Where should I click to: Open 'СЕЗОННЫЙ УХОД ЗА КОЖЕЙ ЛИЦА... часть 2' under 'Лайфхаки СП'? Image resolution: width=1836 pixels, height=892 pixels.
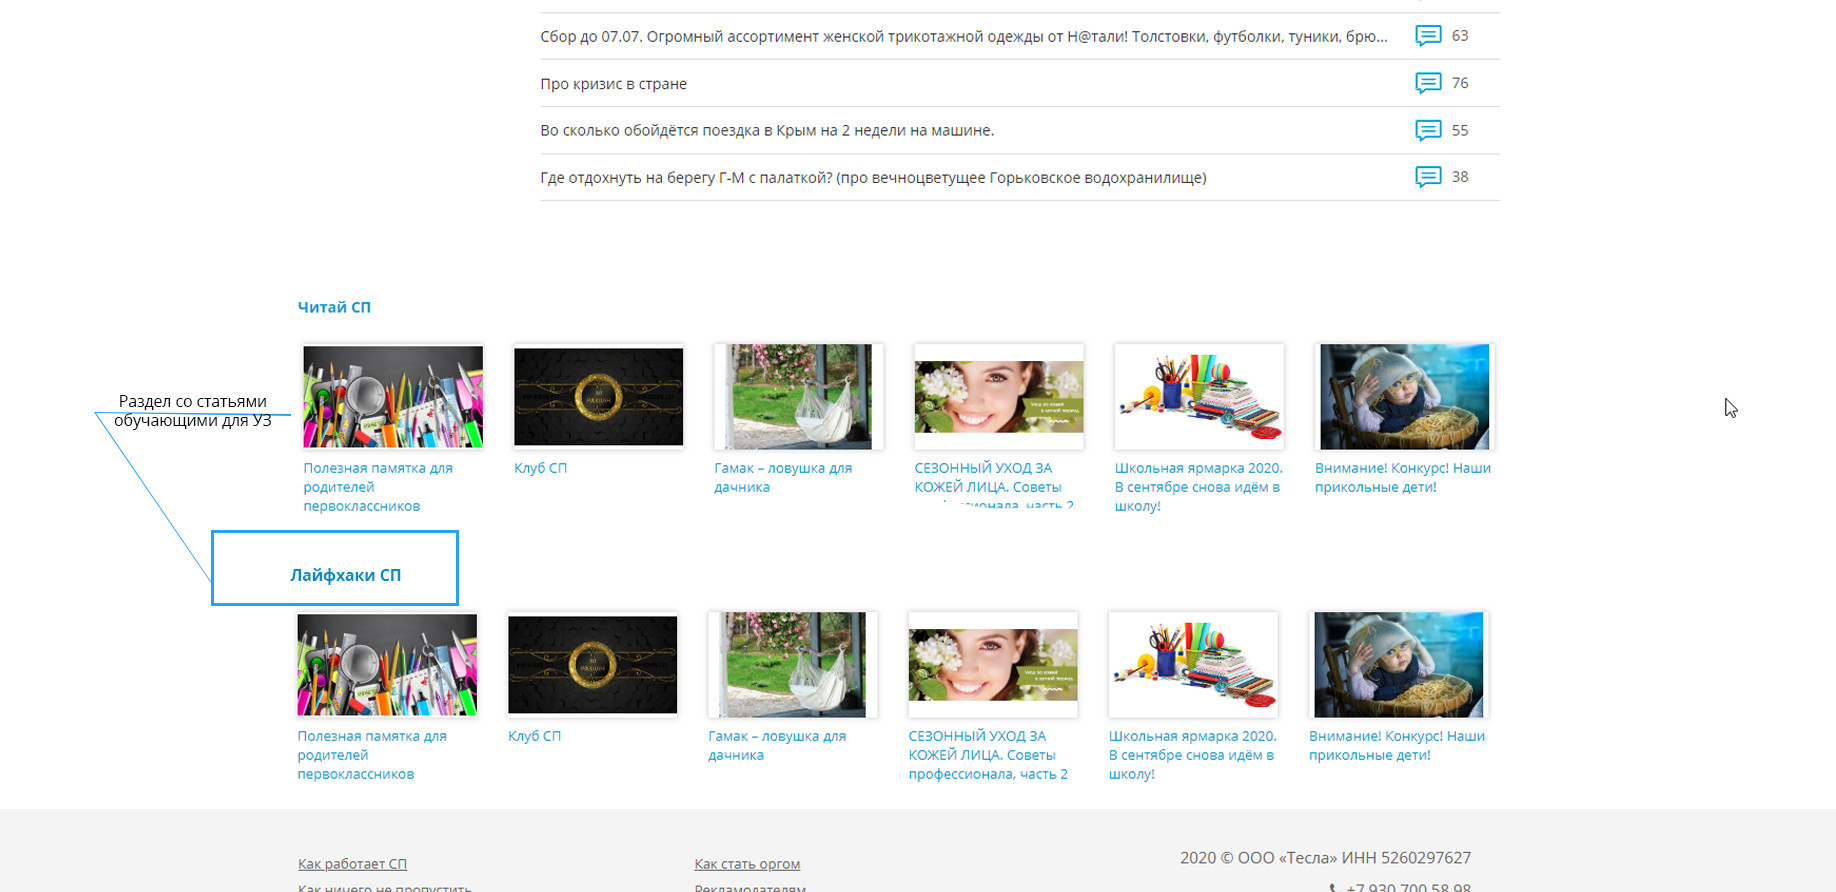click(x=988, y=755)
